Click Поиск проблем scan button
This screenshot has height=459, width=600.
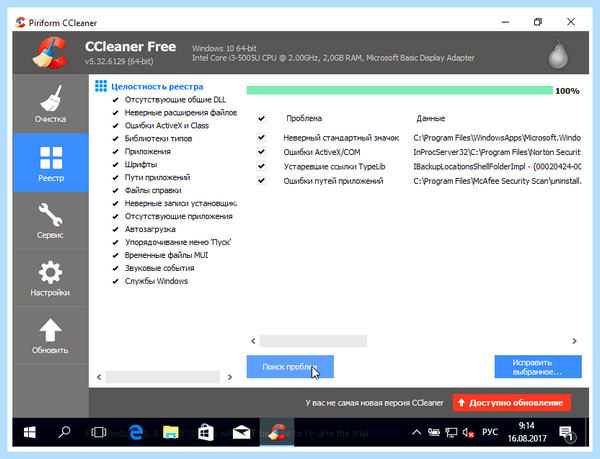click(x=290, y=366)
